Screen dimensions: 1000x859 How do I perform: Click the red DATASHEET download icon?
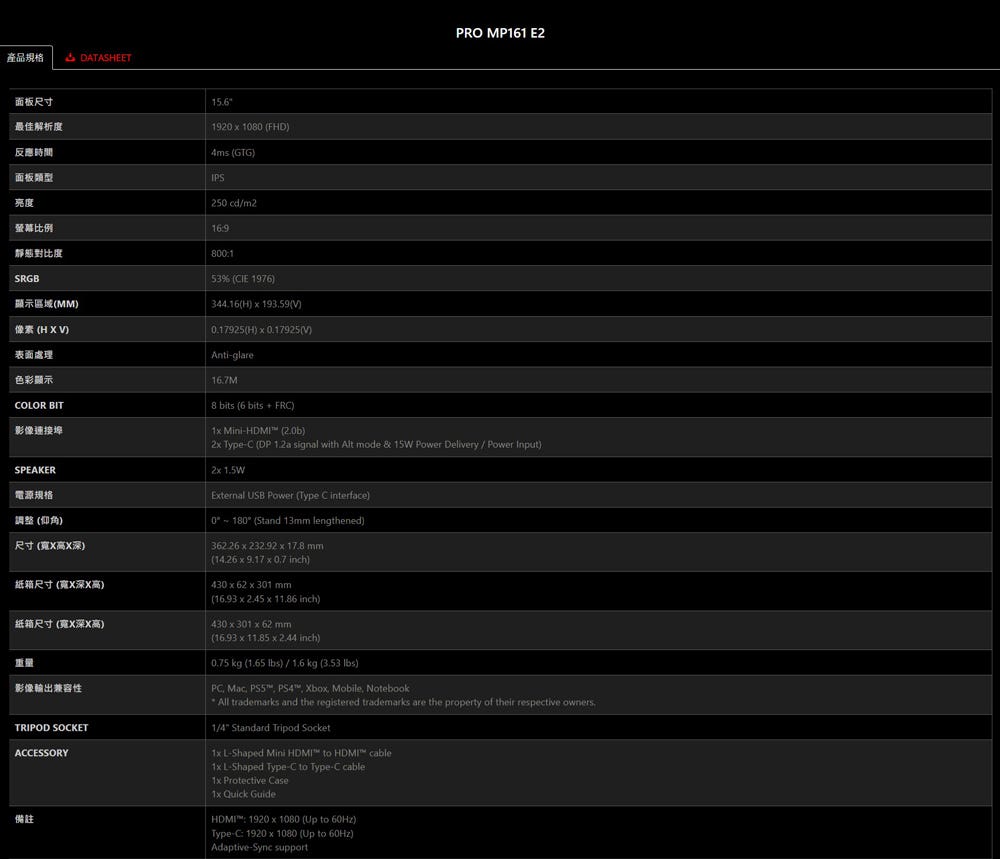point(70,57)
